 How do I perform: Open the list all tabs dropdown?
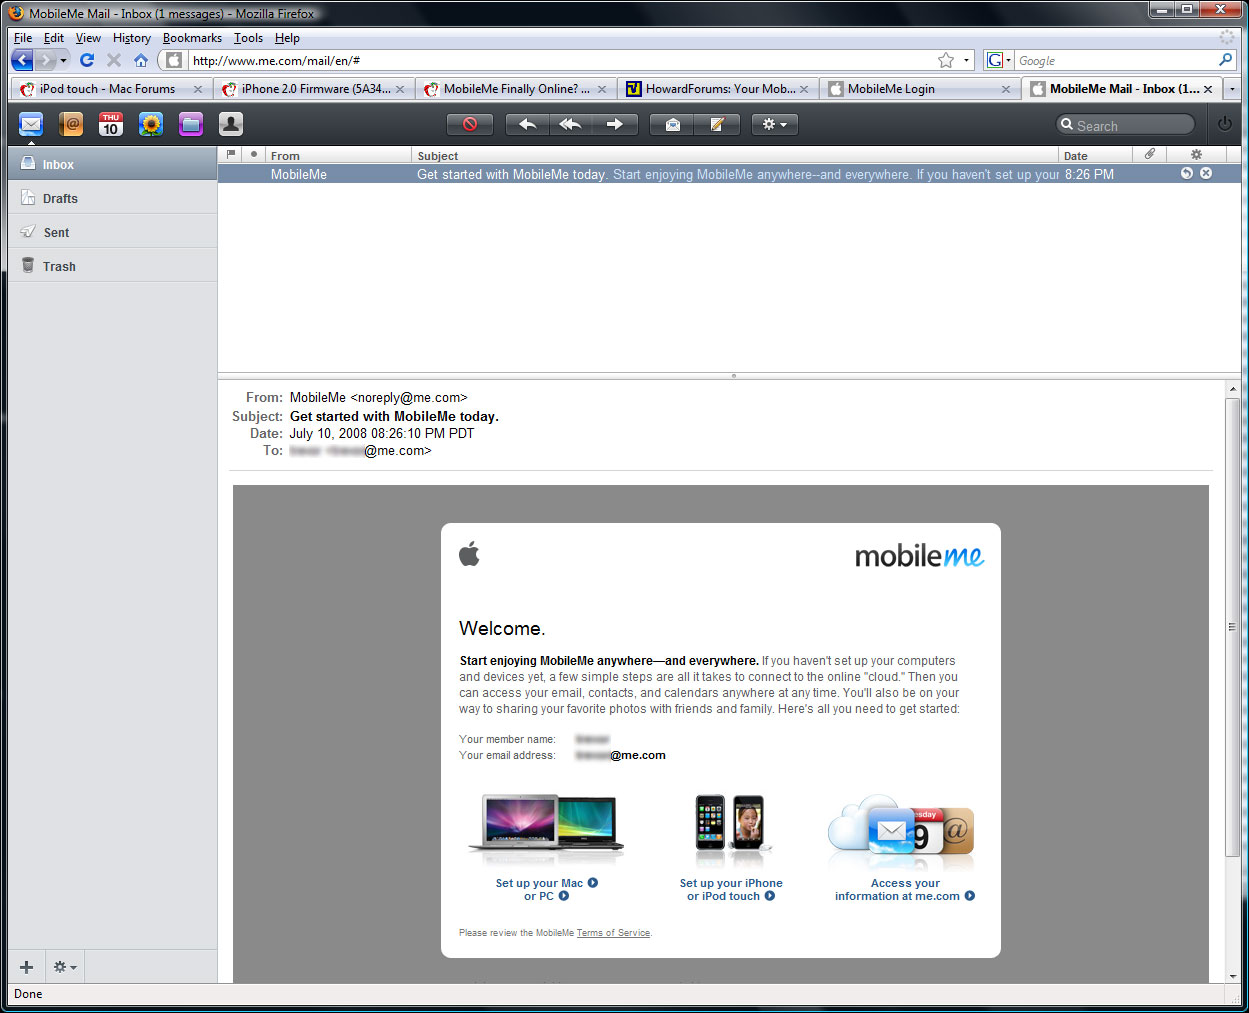click(x=1232, y=89)
